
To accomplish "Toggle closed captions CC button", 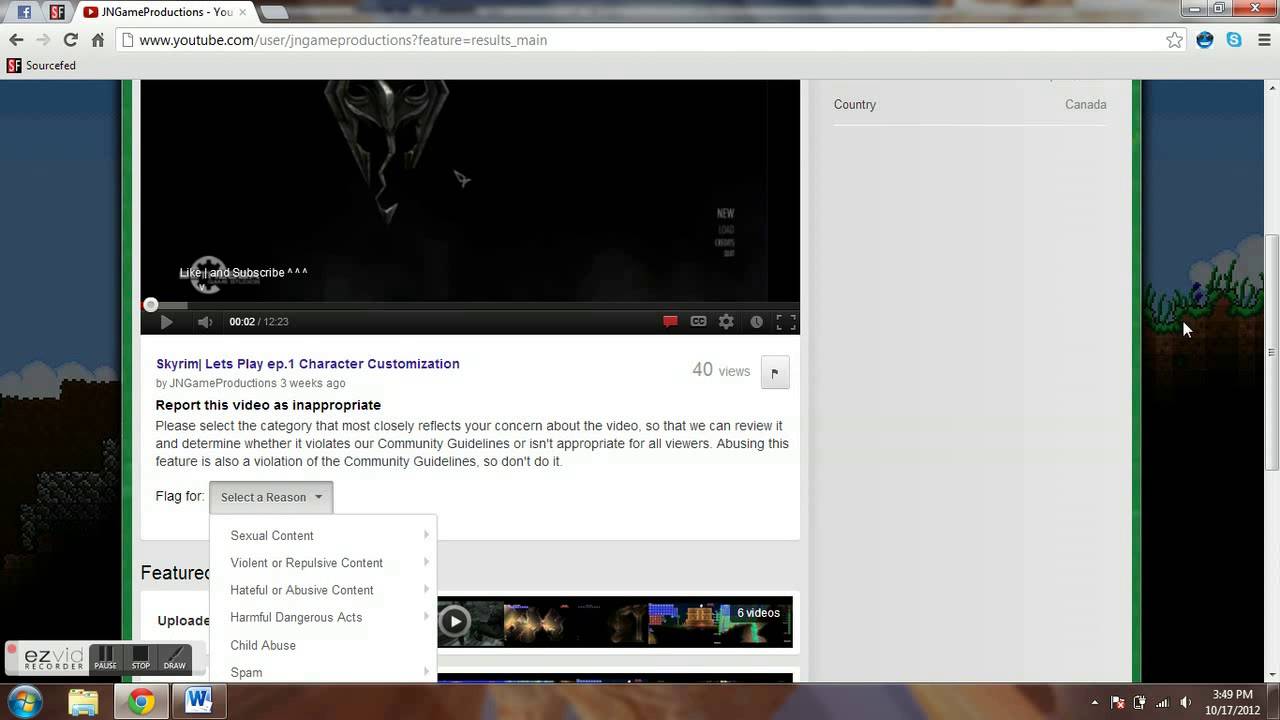I will (x=698, y=322).
